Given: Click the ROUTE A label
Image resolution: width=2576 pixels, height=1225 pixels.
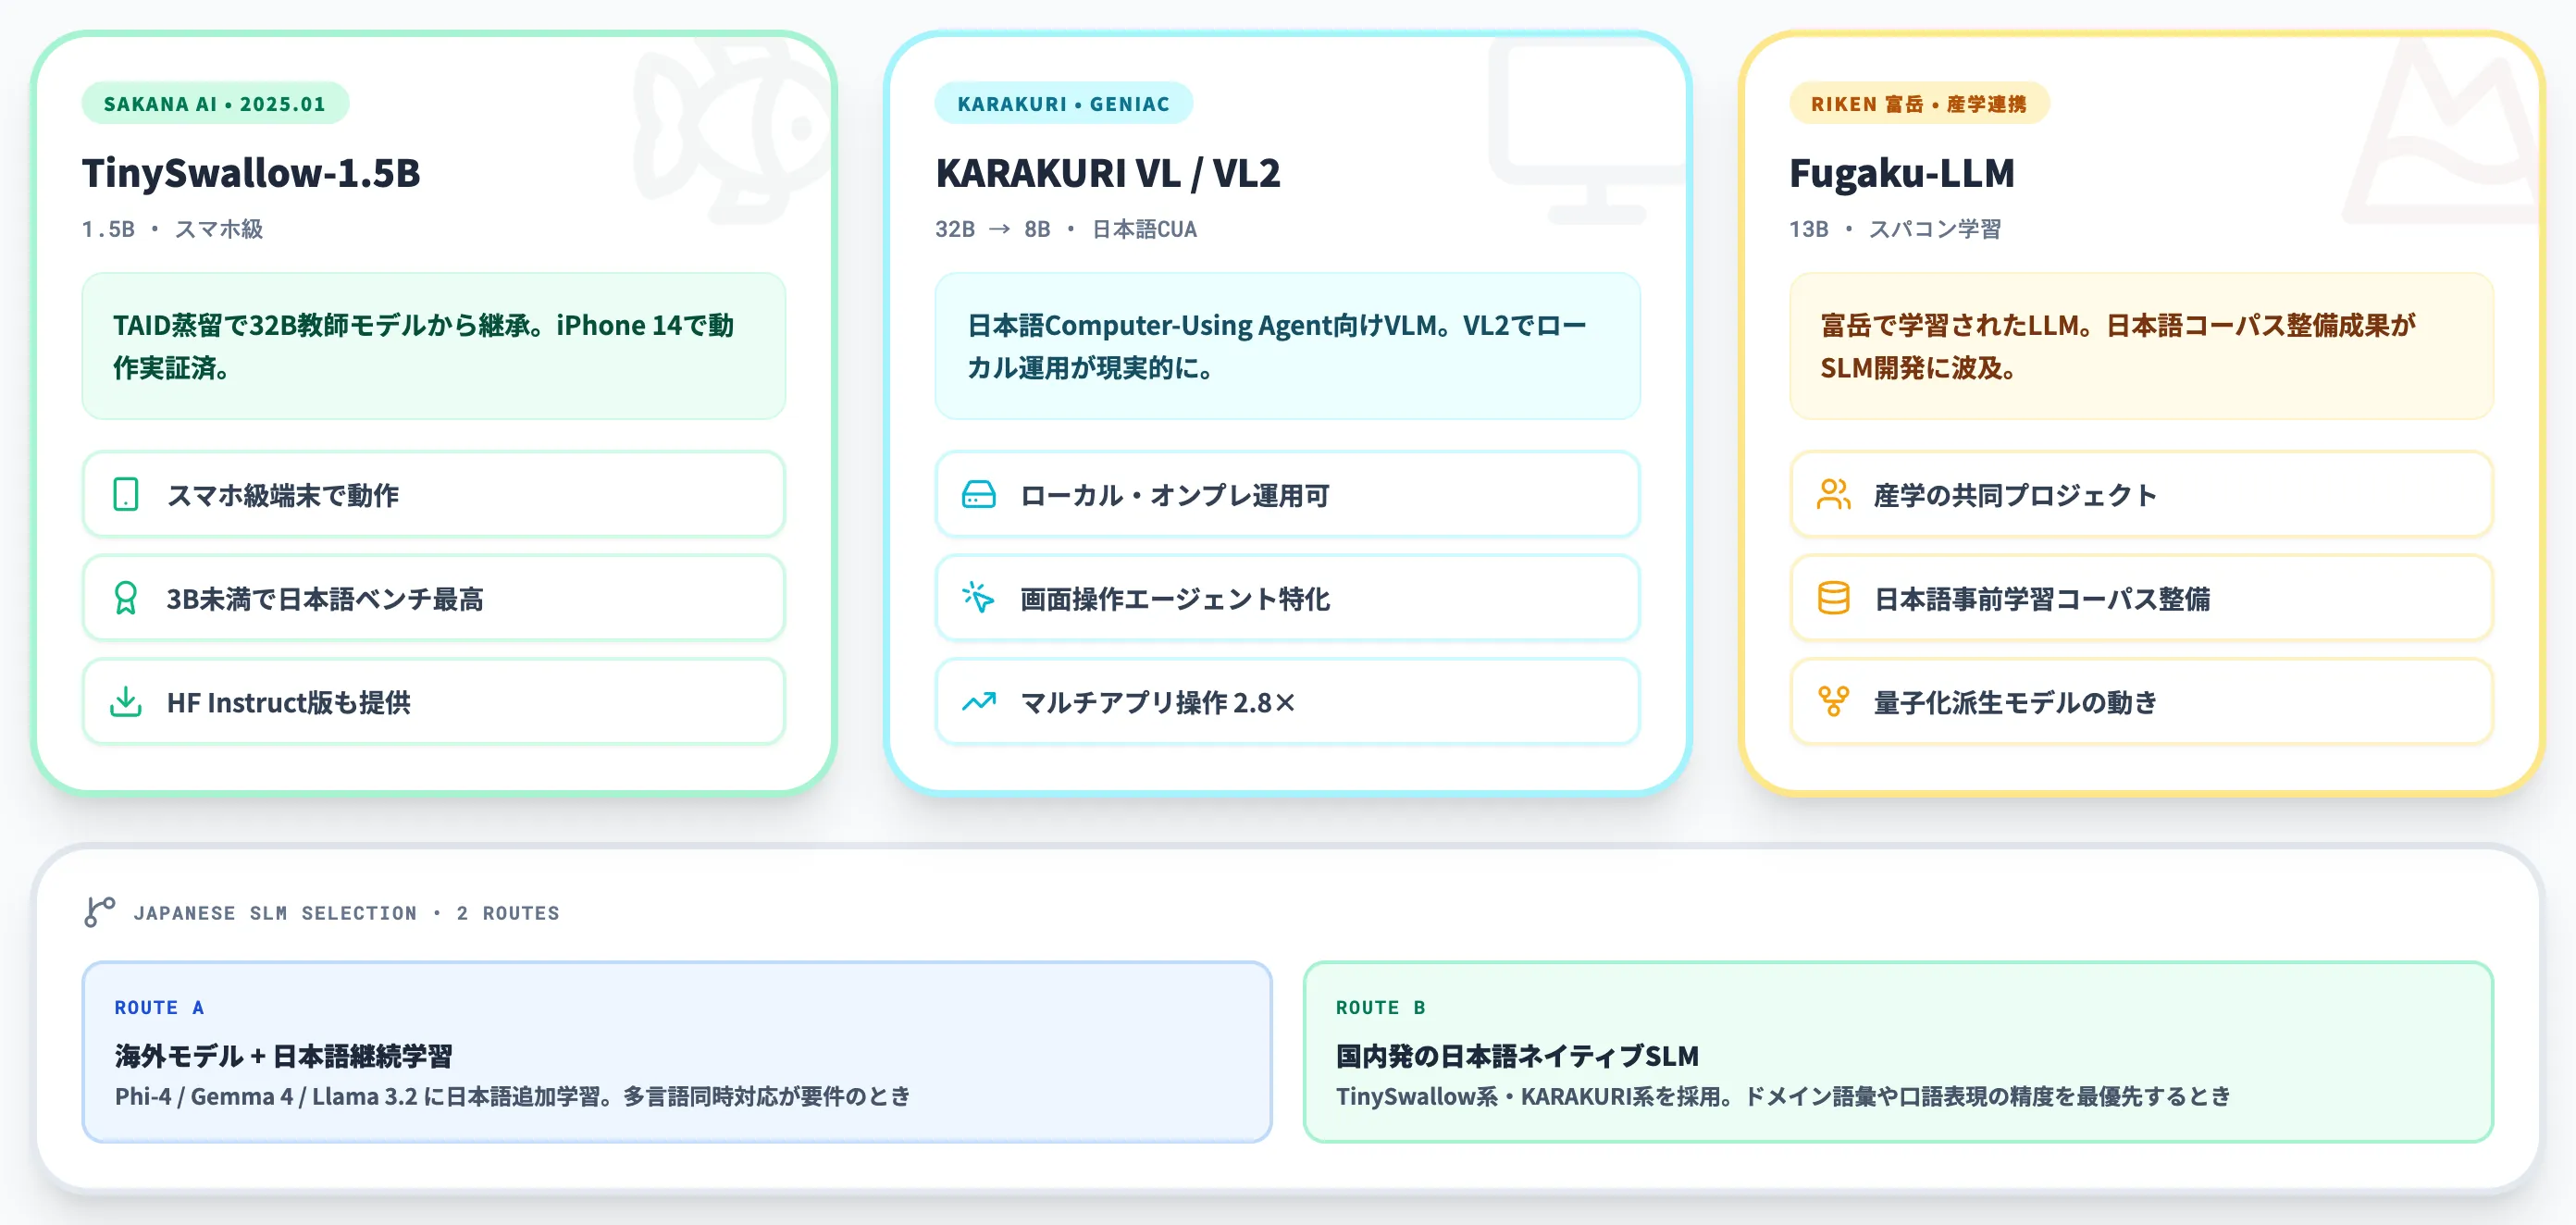Looking at the screenshot, I should click(x=159, y=1007).
